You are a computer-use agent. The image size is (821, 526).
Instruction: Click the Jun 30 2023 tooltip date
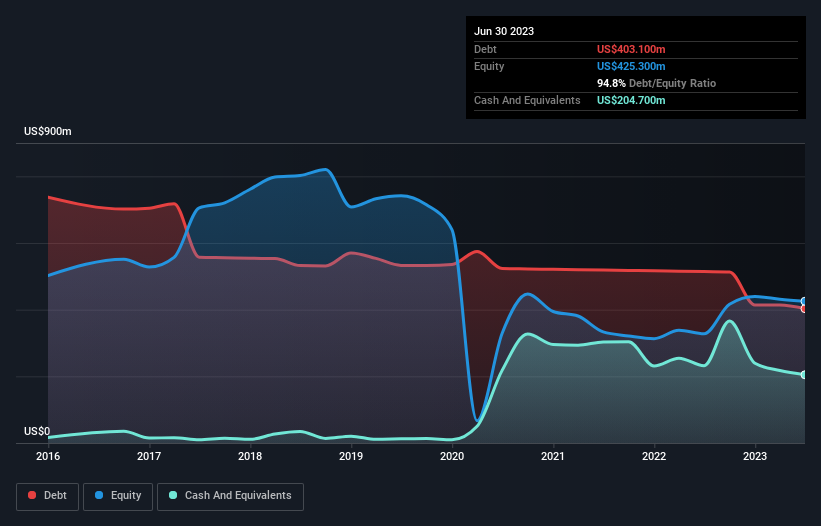tap(504, 31)
